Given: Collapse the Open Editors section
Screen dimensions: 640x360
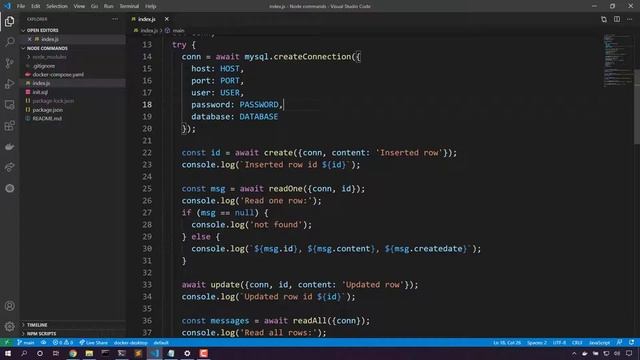Looking at the screenshot, I should tap(42, 30).
